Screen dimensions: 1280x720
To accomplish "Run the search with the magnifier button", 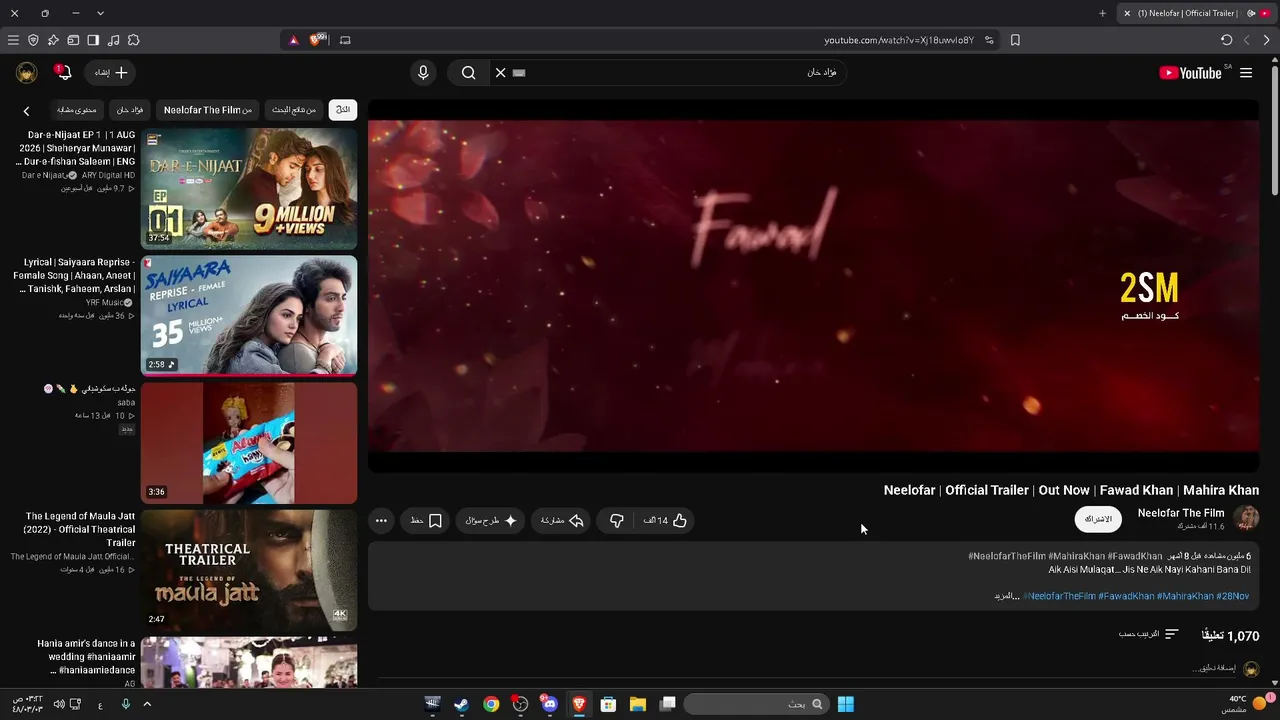I will [468, 73].
